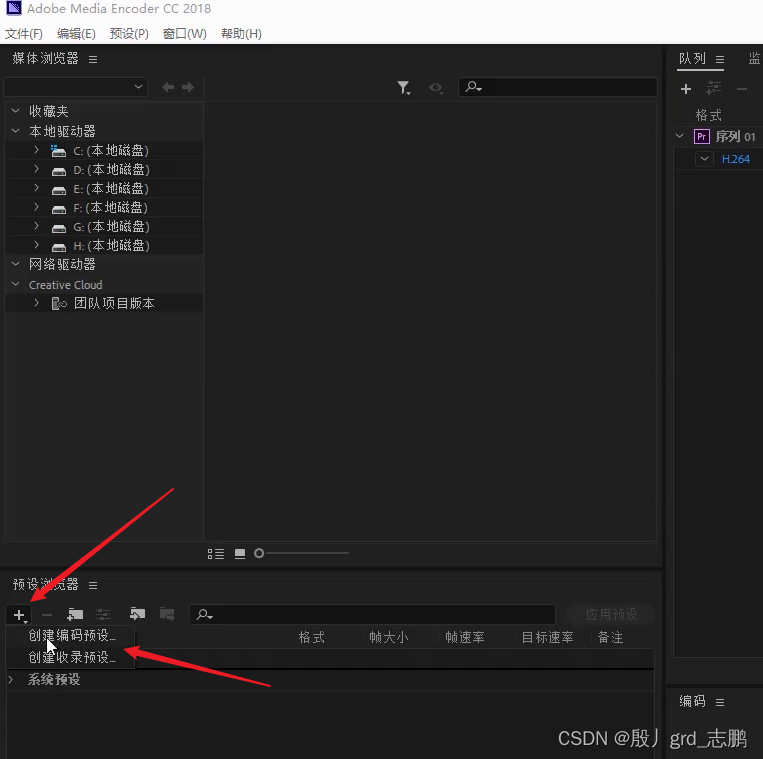Viewport: 763px width, 759px height.
Task: Add source to queue plus icon
Action: 686,89
